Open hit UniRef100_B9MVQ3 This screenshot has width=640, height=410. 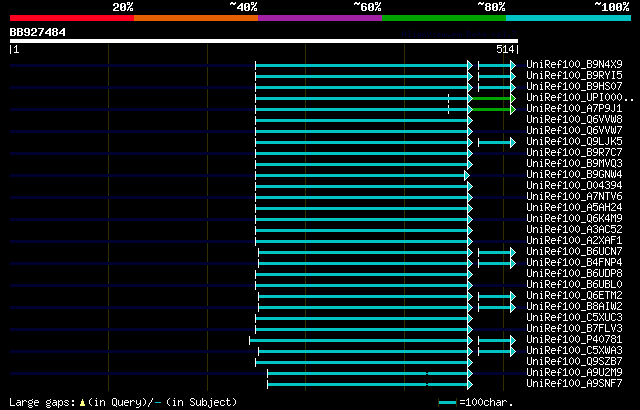[x=574, y=164]
